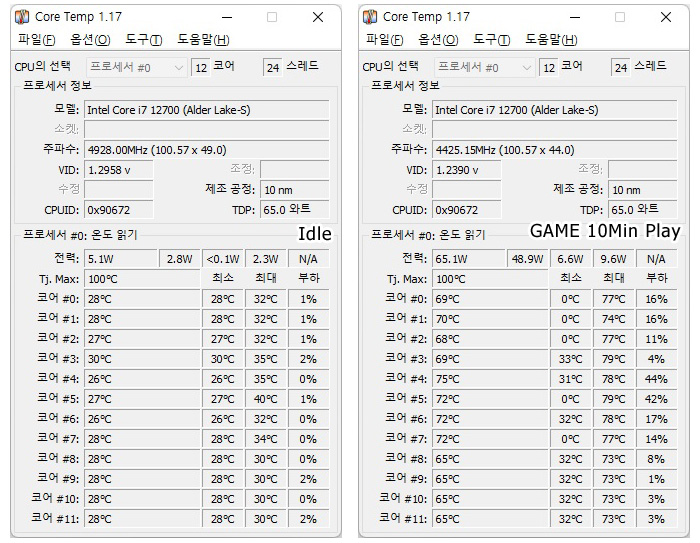Close the Idle Core Temp window
The width and height of the screenshot is (700, 543).
click(318, 17)
